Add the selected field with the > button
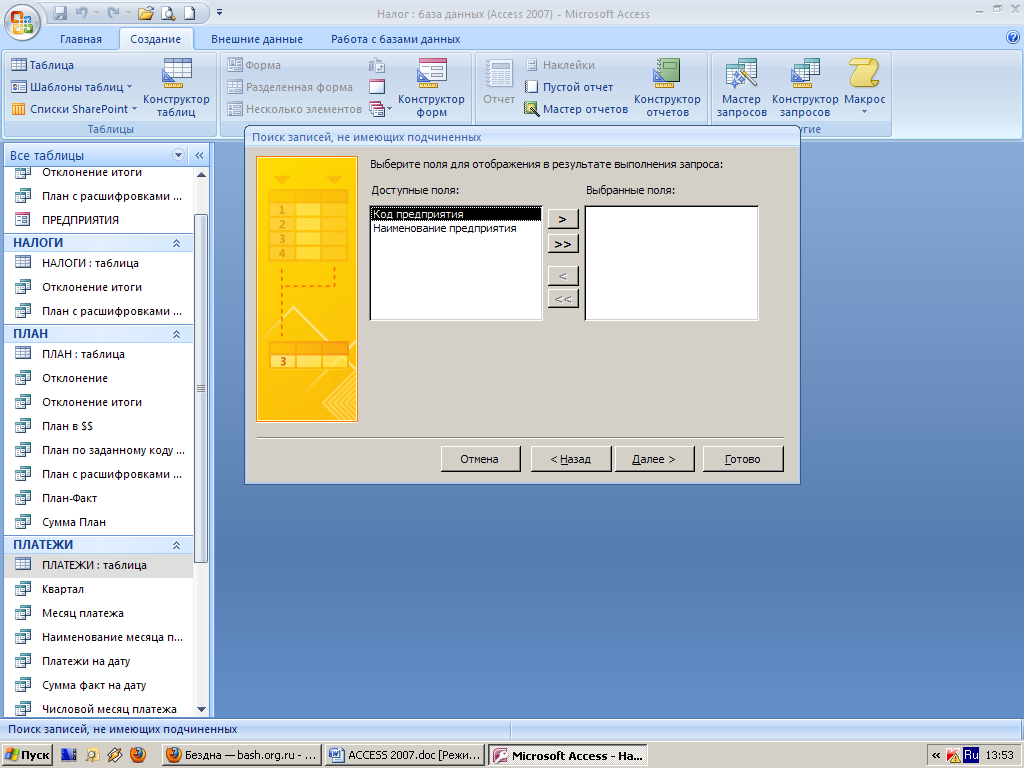The image size is (1024, 768). pos(563,219)
